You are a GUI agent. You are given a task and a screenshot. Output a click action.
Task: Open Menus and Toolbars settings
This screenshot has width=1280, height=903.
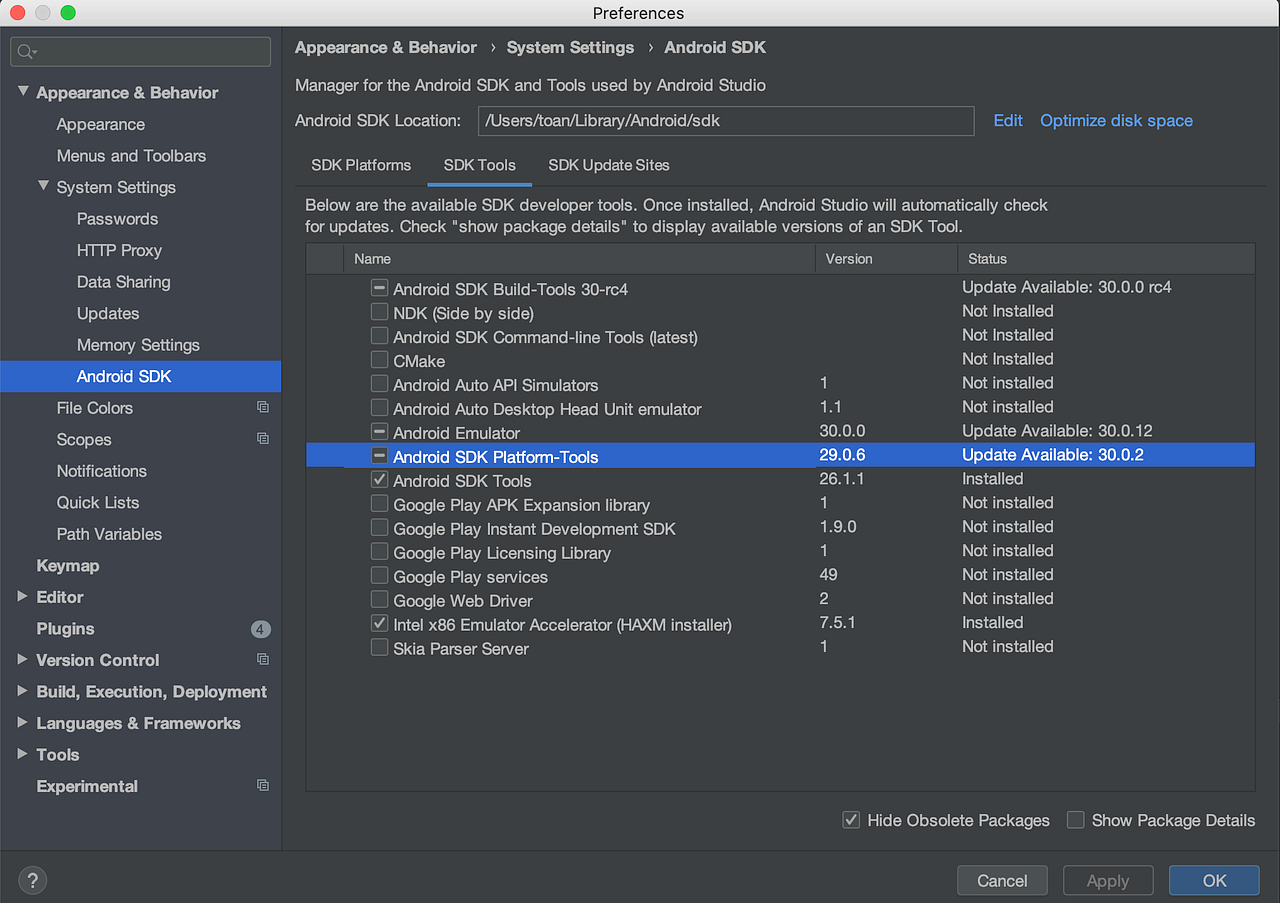(131, 156)
